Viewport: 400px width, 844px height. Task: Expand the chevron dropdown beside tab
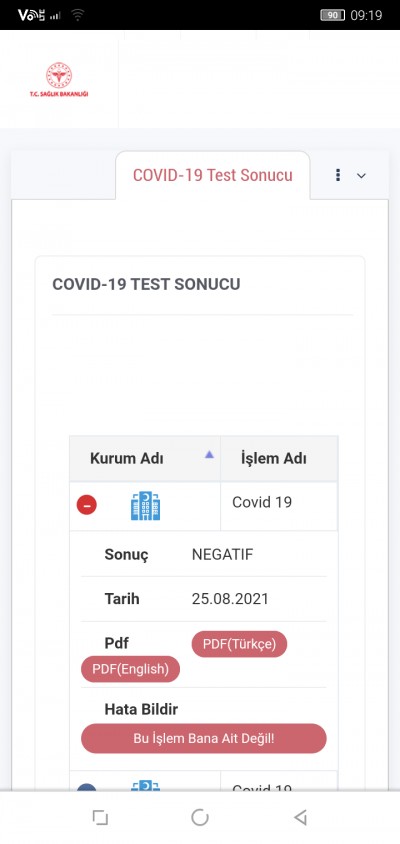(361, 175)
